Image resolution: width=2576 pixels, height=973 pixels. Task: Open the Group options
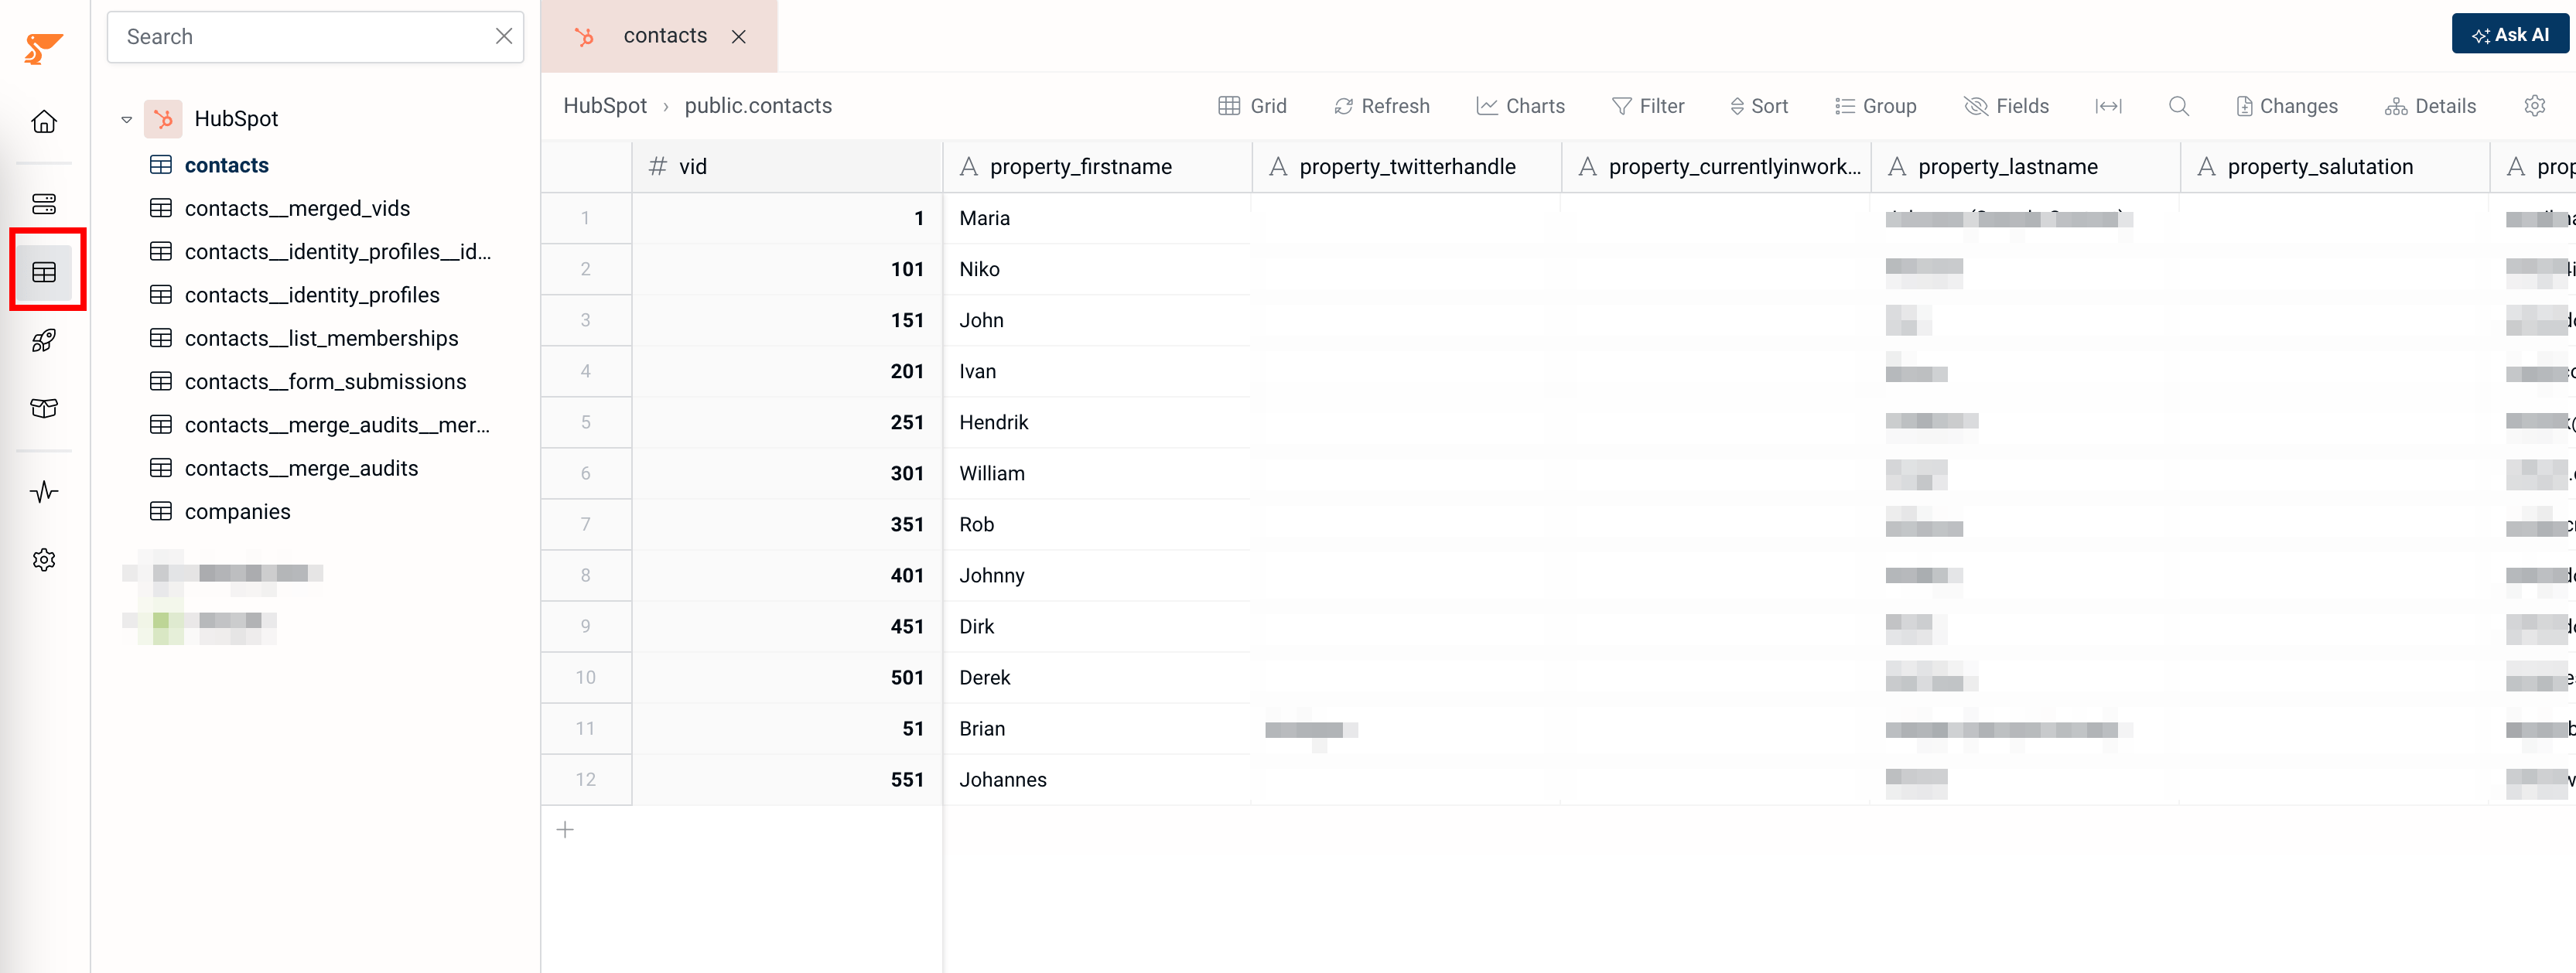pyautogui.click(x=1875, y=106)
